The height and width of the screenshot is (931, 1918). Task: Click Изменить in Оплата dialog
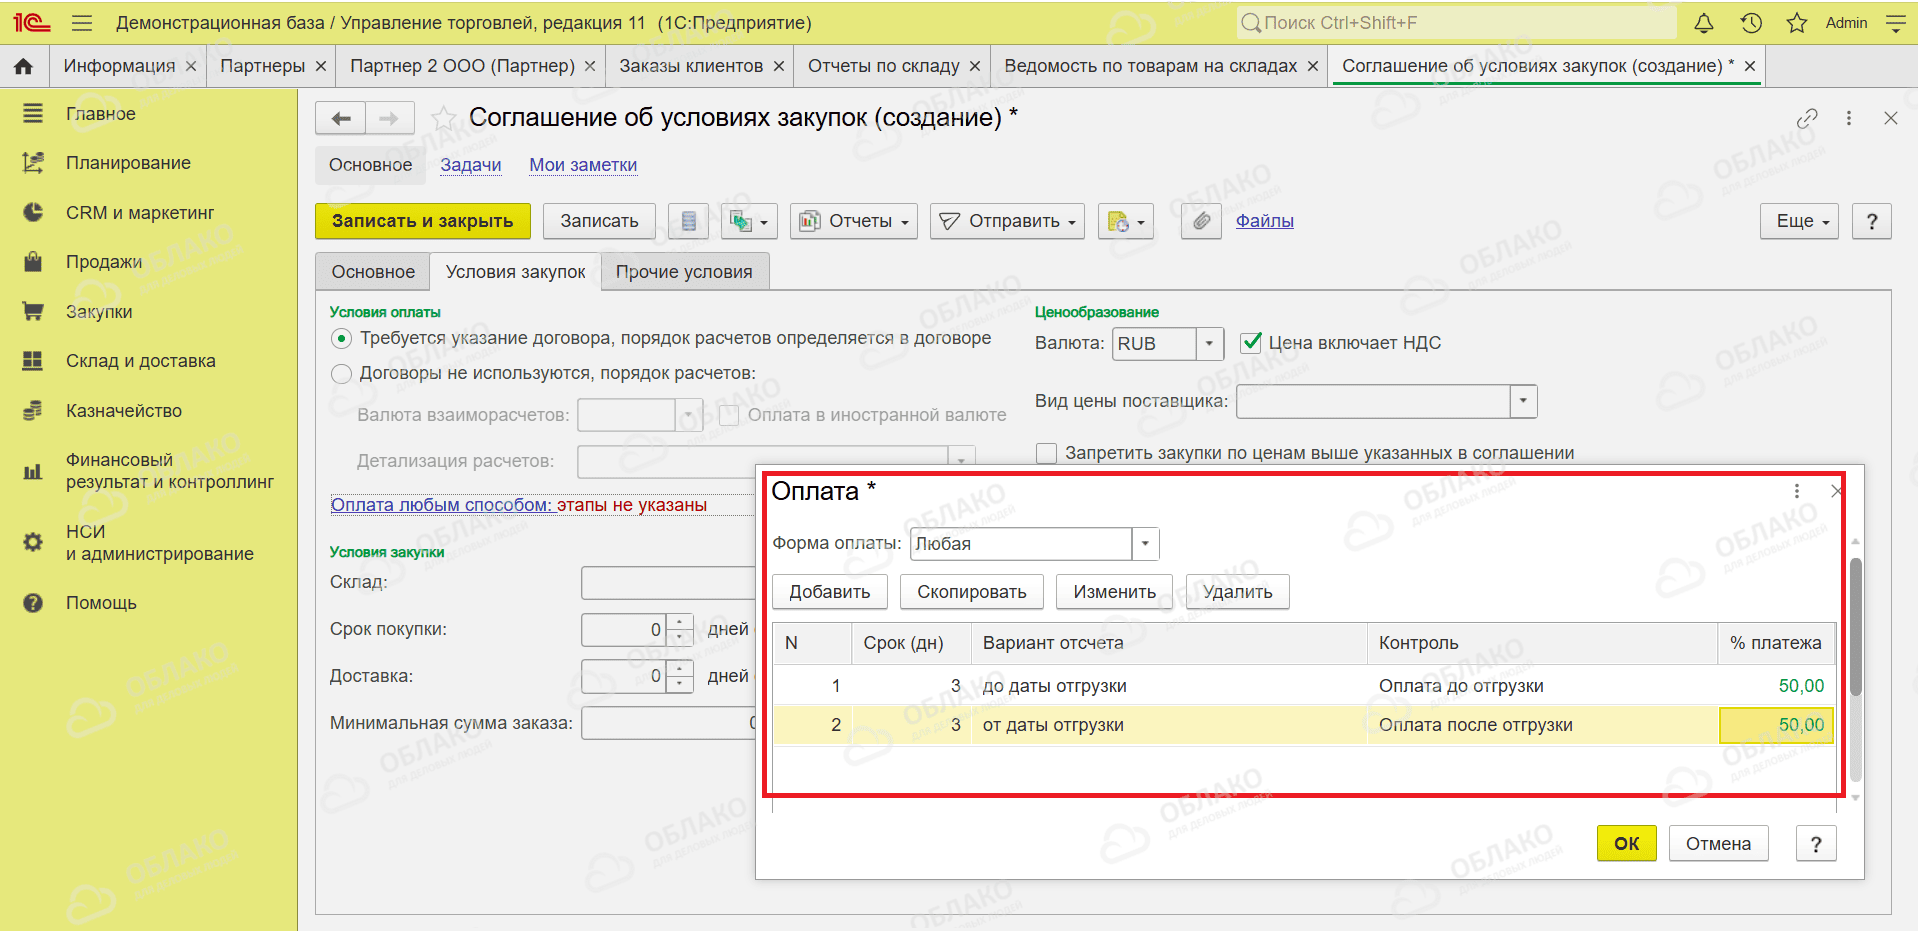[x=1115, y=592]
